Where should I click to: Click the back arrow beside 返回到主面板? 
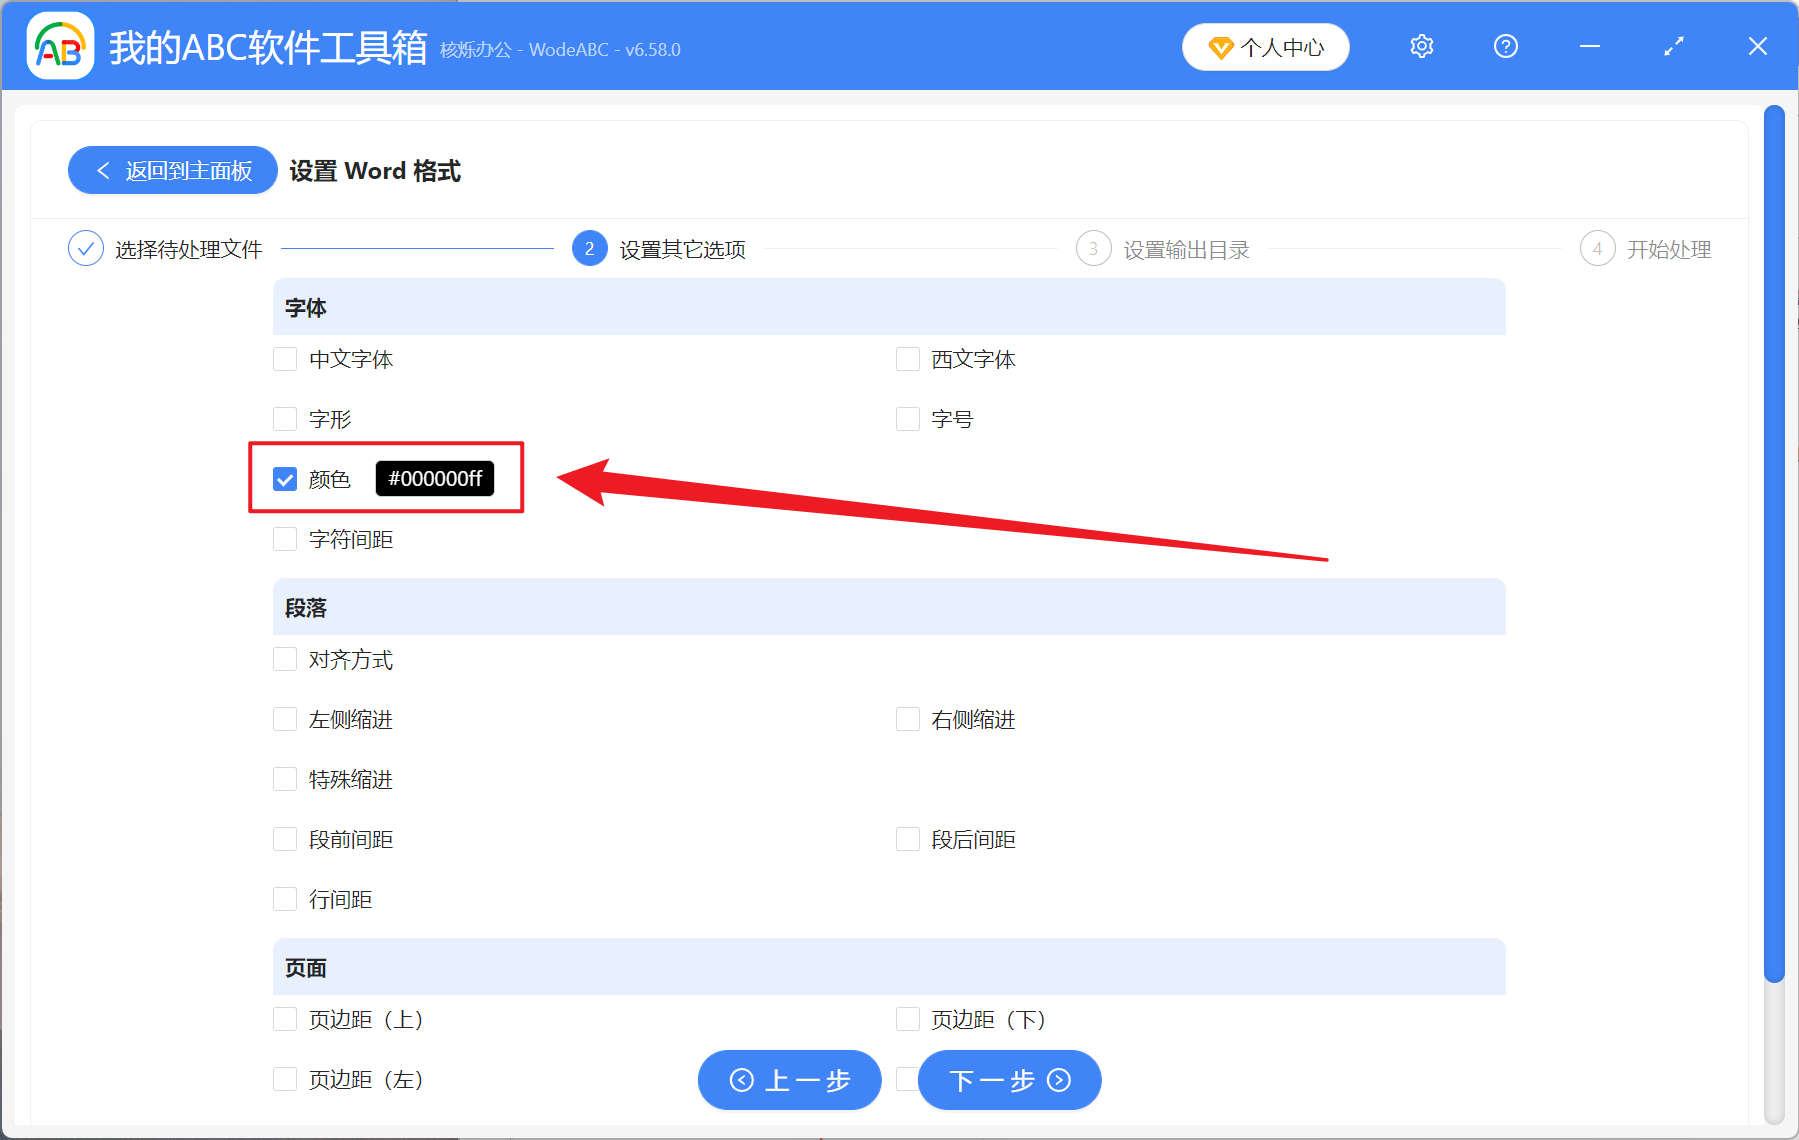pyautogui.click(x=103, y=170)
